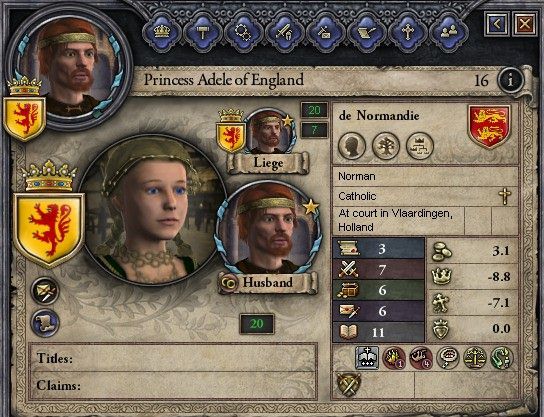Open the cross religion tab icon
The height and width of the screenshot is (417, 544).
pyautogui.click(x=407, y=32)
